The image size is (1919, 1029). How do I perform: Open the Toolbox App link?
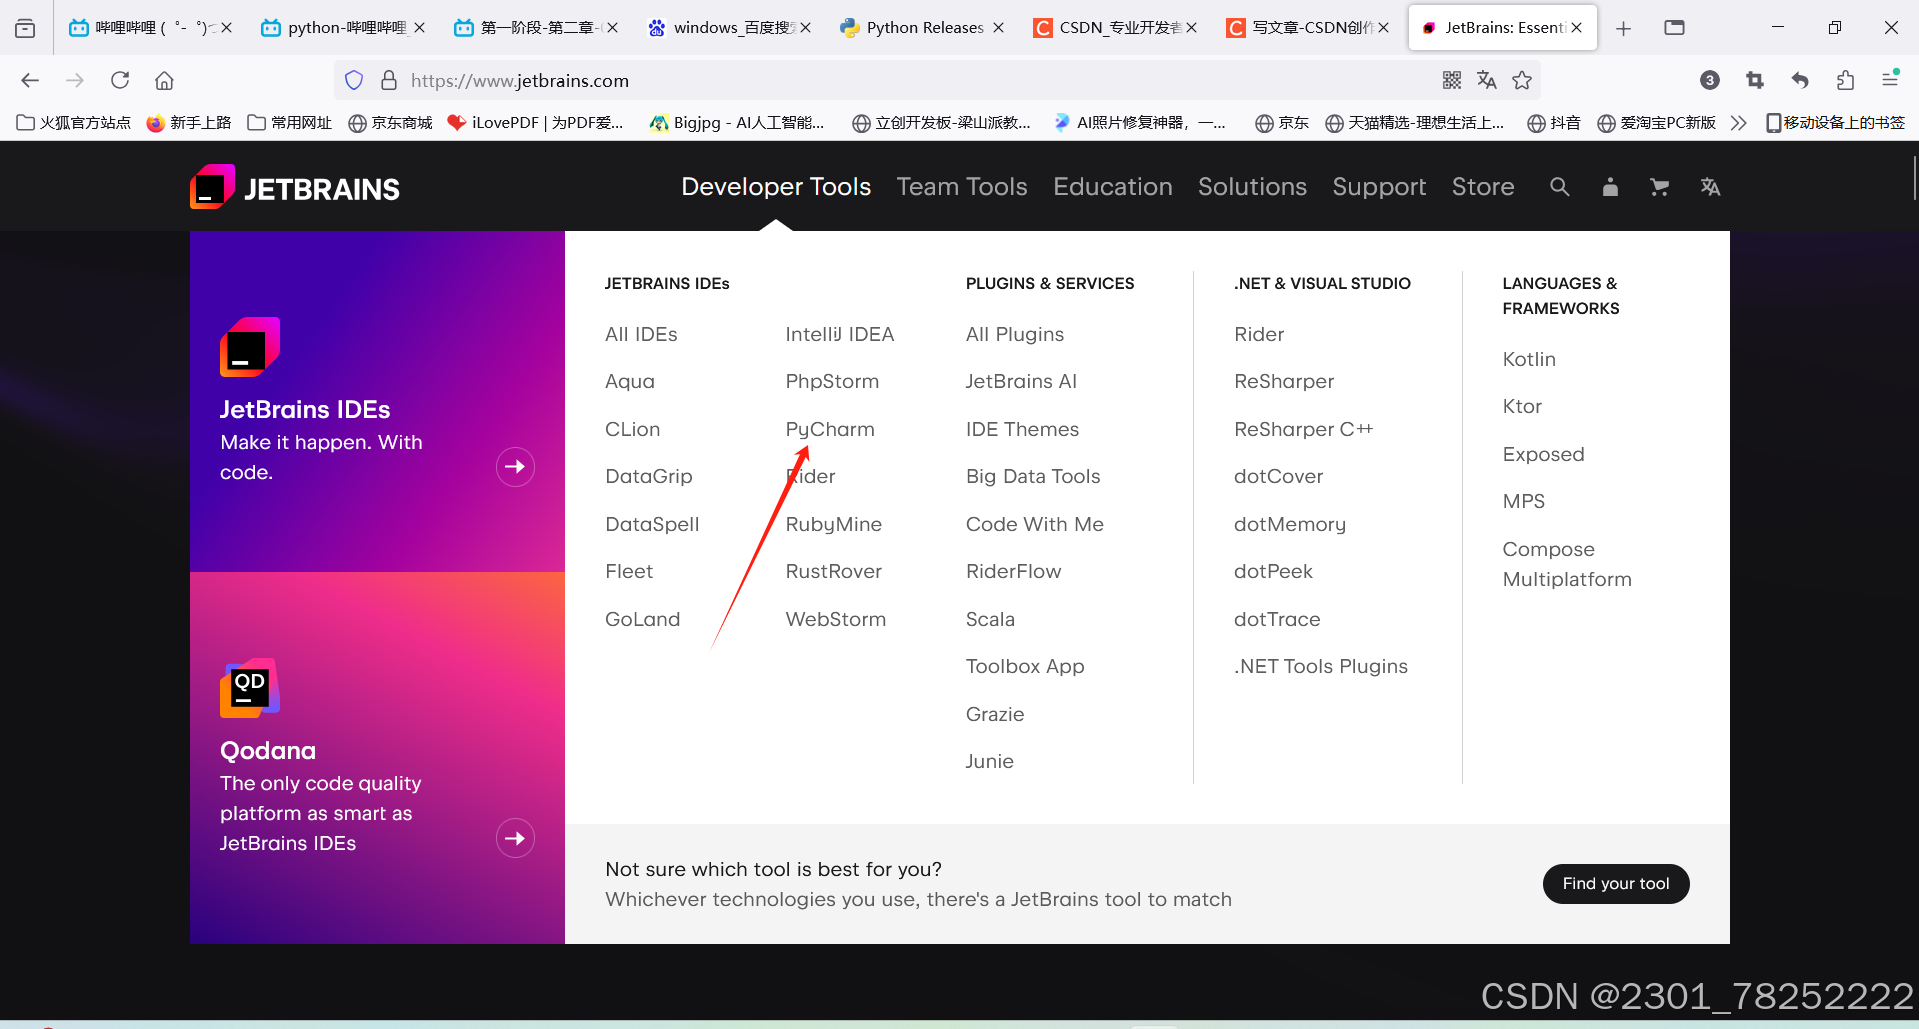(x=1025, y=666)
